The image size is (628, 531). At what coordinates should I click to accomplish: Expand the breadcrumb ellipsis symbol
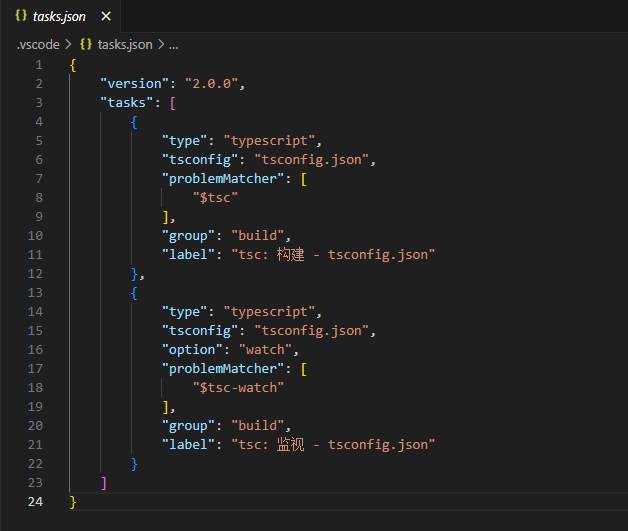pyautogui.click(x=173, y=45)
